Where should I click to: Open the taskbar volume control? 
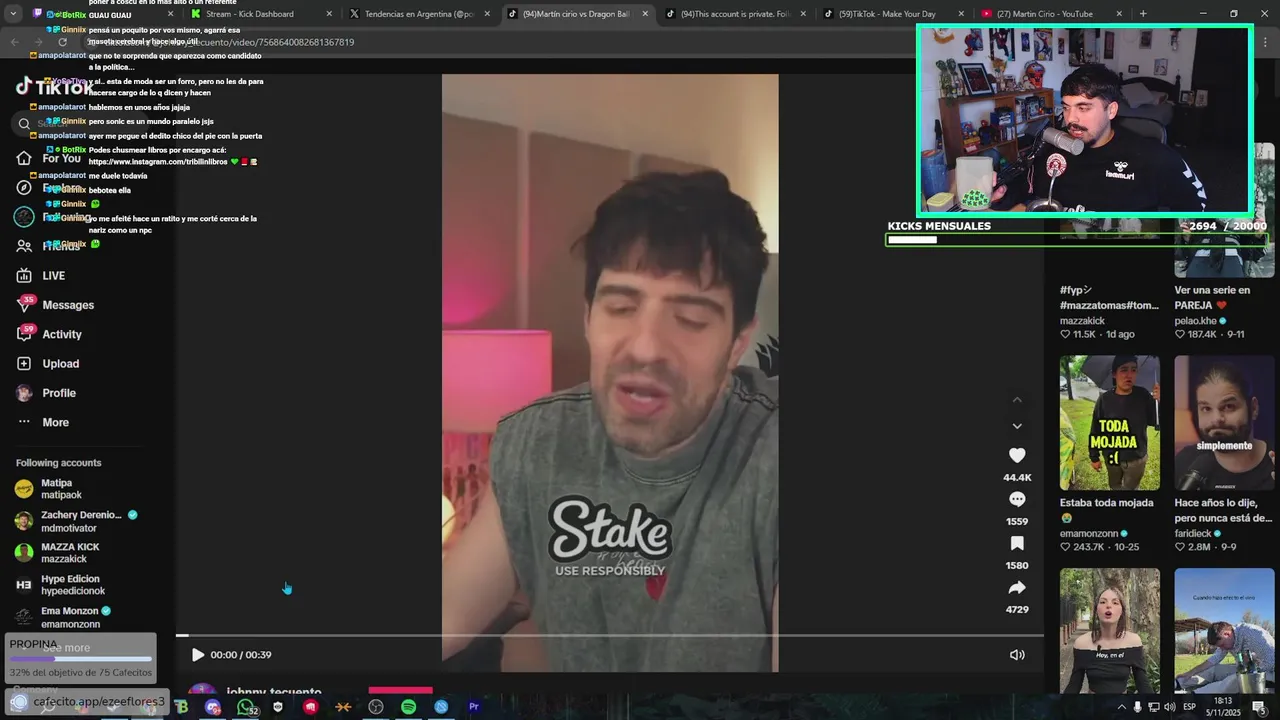1169,707
